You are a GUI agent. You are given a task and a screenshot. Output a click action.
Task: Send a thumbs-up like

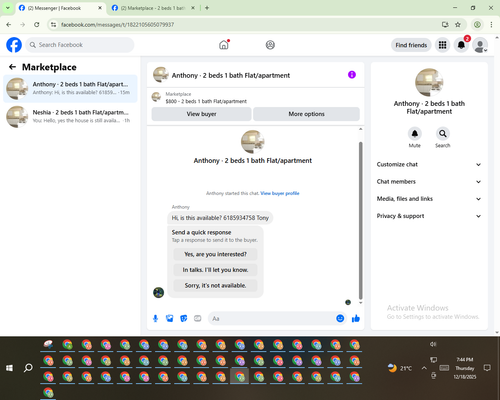356,319
